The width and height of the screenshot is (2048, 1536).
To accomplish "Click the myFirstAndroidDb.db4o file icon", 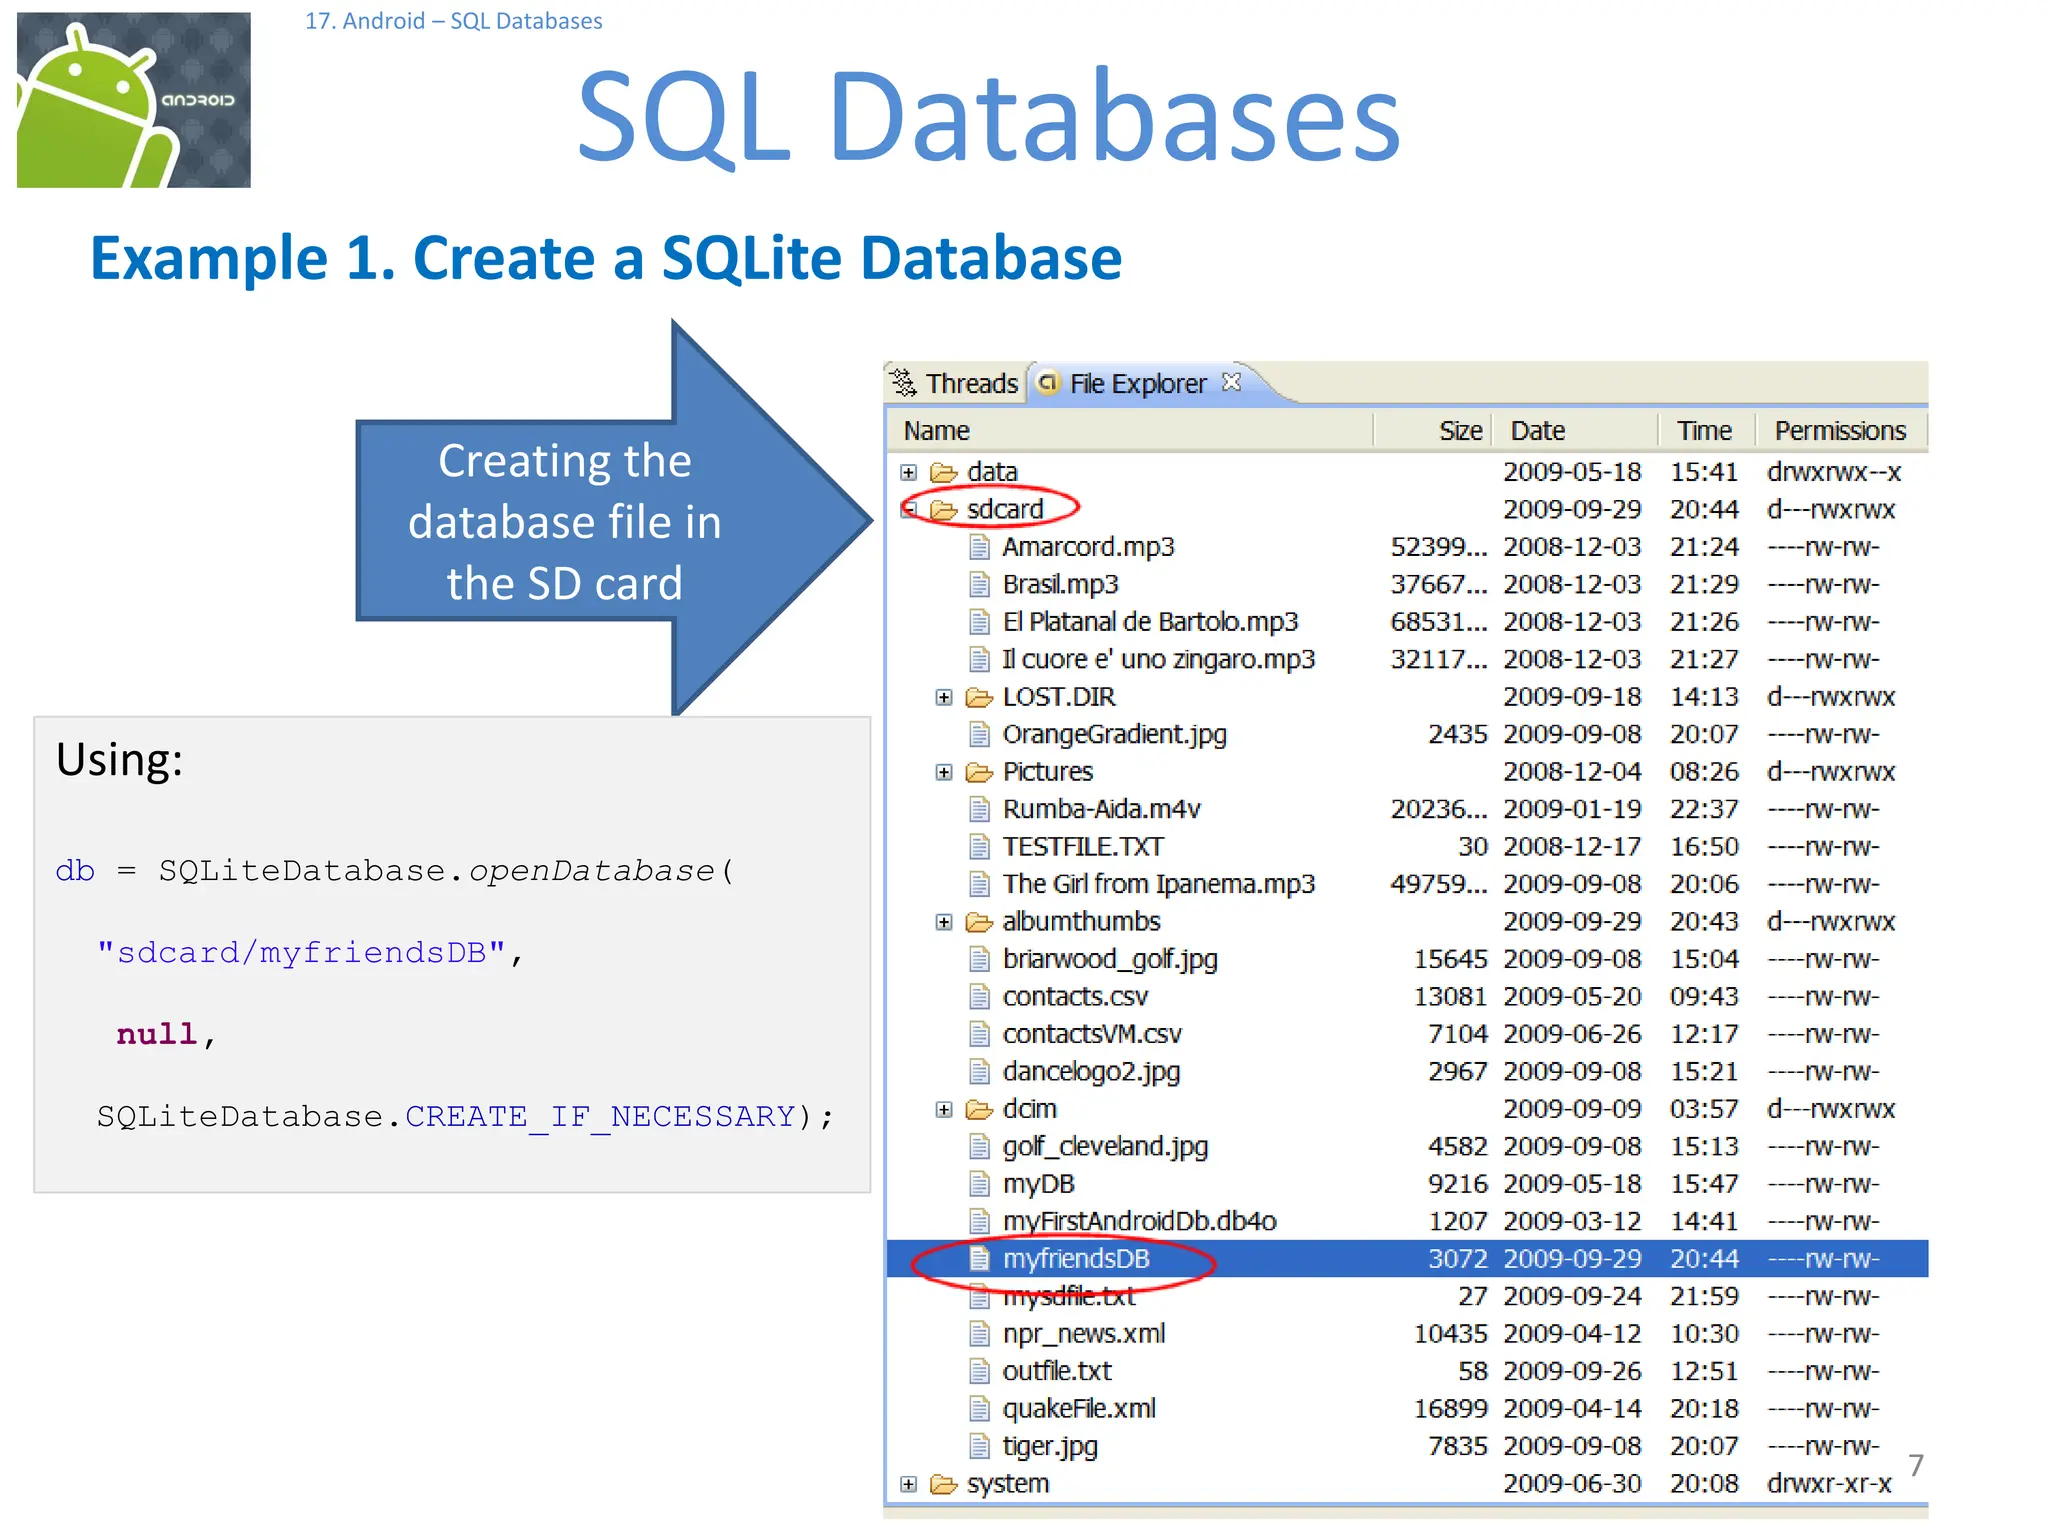I will [x=980, y=1222].
